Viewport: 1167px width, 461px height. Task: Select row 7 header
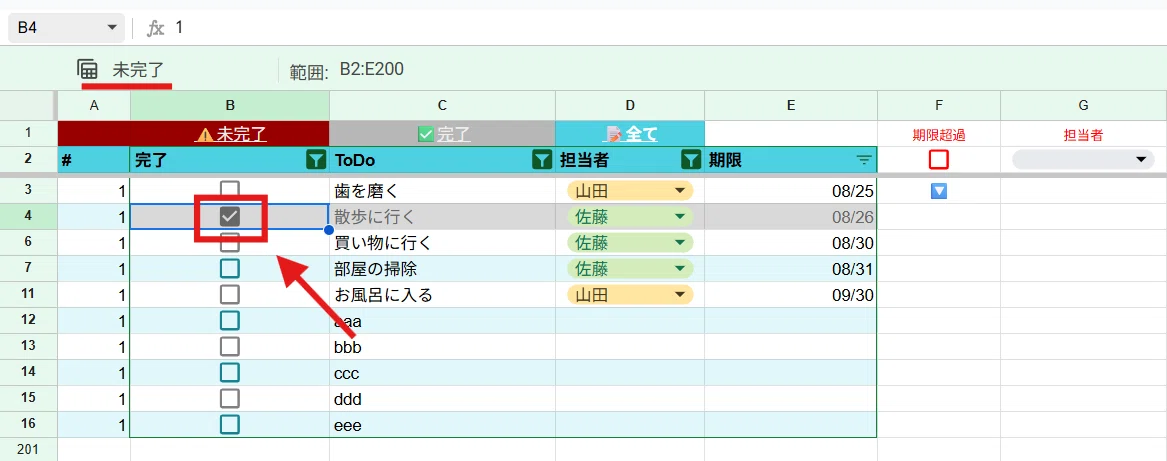click(x=28, y=269)
